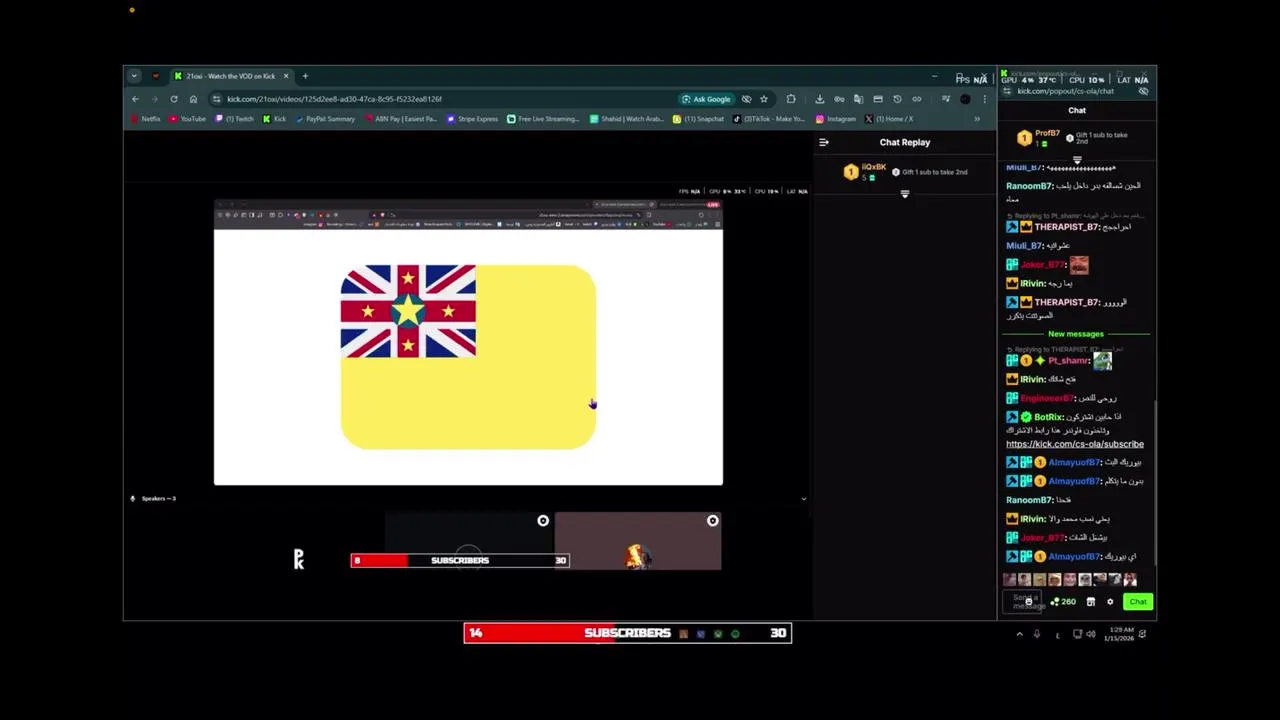Open the network icon in system tray

click(x=1077, y=634)
